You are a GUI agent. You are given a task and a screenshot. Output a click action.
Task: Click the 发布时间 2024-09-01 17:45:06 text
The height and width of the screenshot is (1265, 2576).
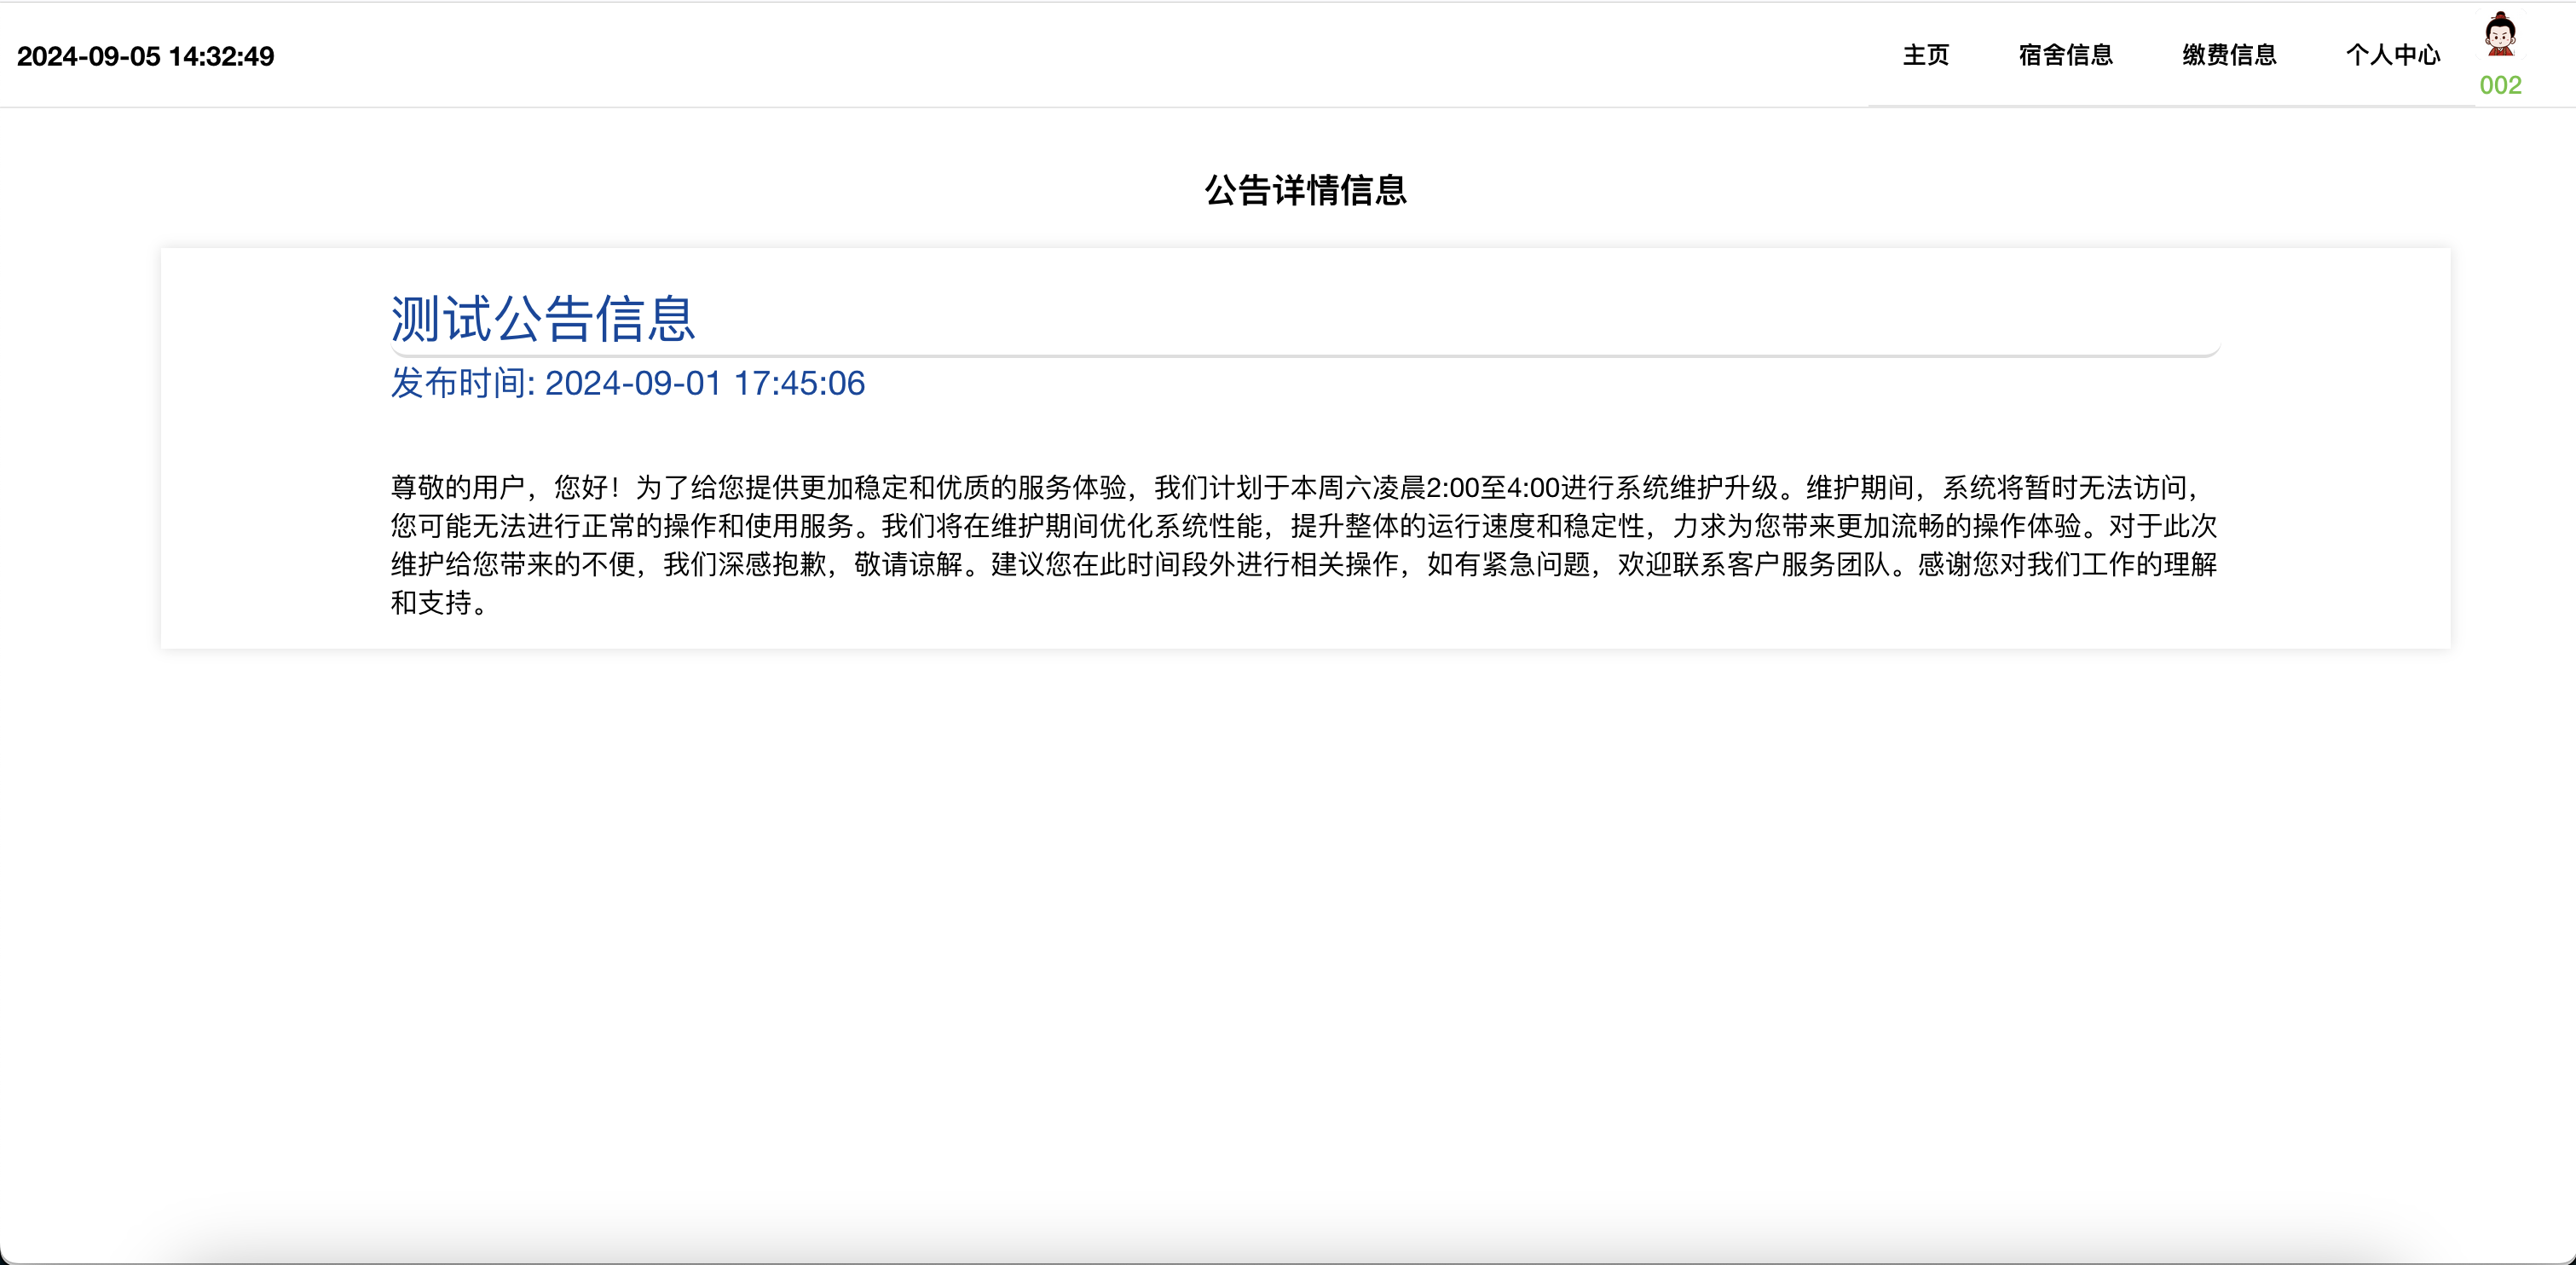pyautogui.click(x=627, y=383)
